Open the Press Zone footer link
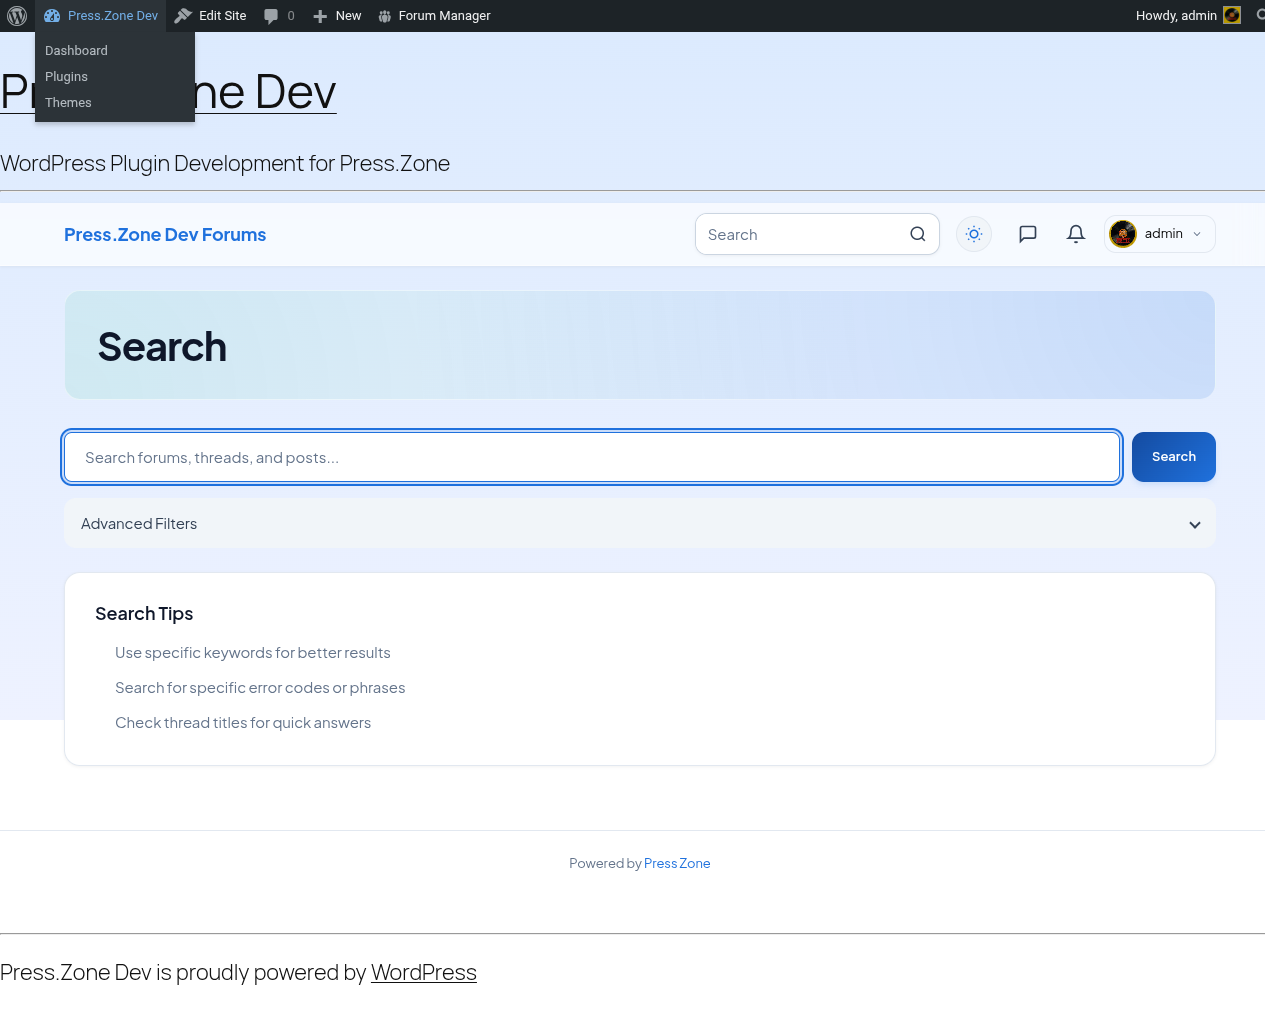This screenshot has height=1009, width=1265. pos(677,864)
